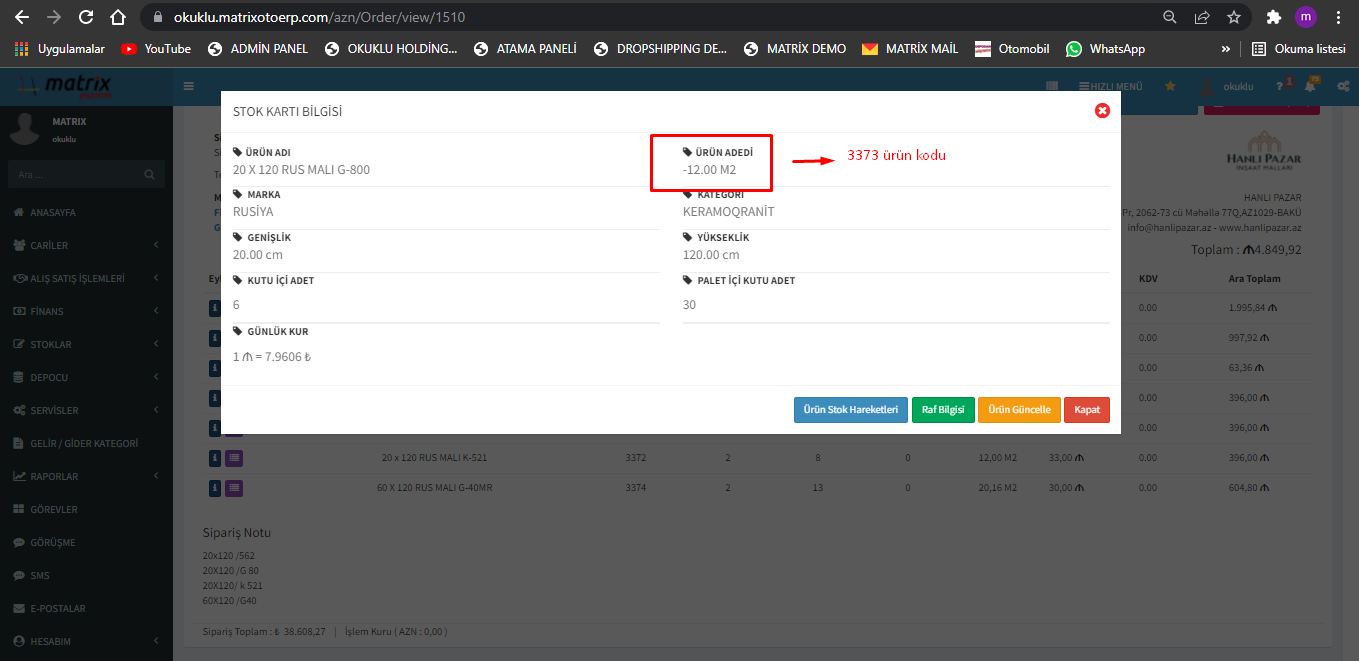
Task: Expand the Cariler sidebar menu
Action: pyautogui.click(x=85, y=245)
